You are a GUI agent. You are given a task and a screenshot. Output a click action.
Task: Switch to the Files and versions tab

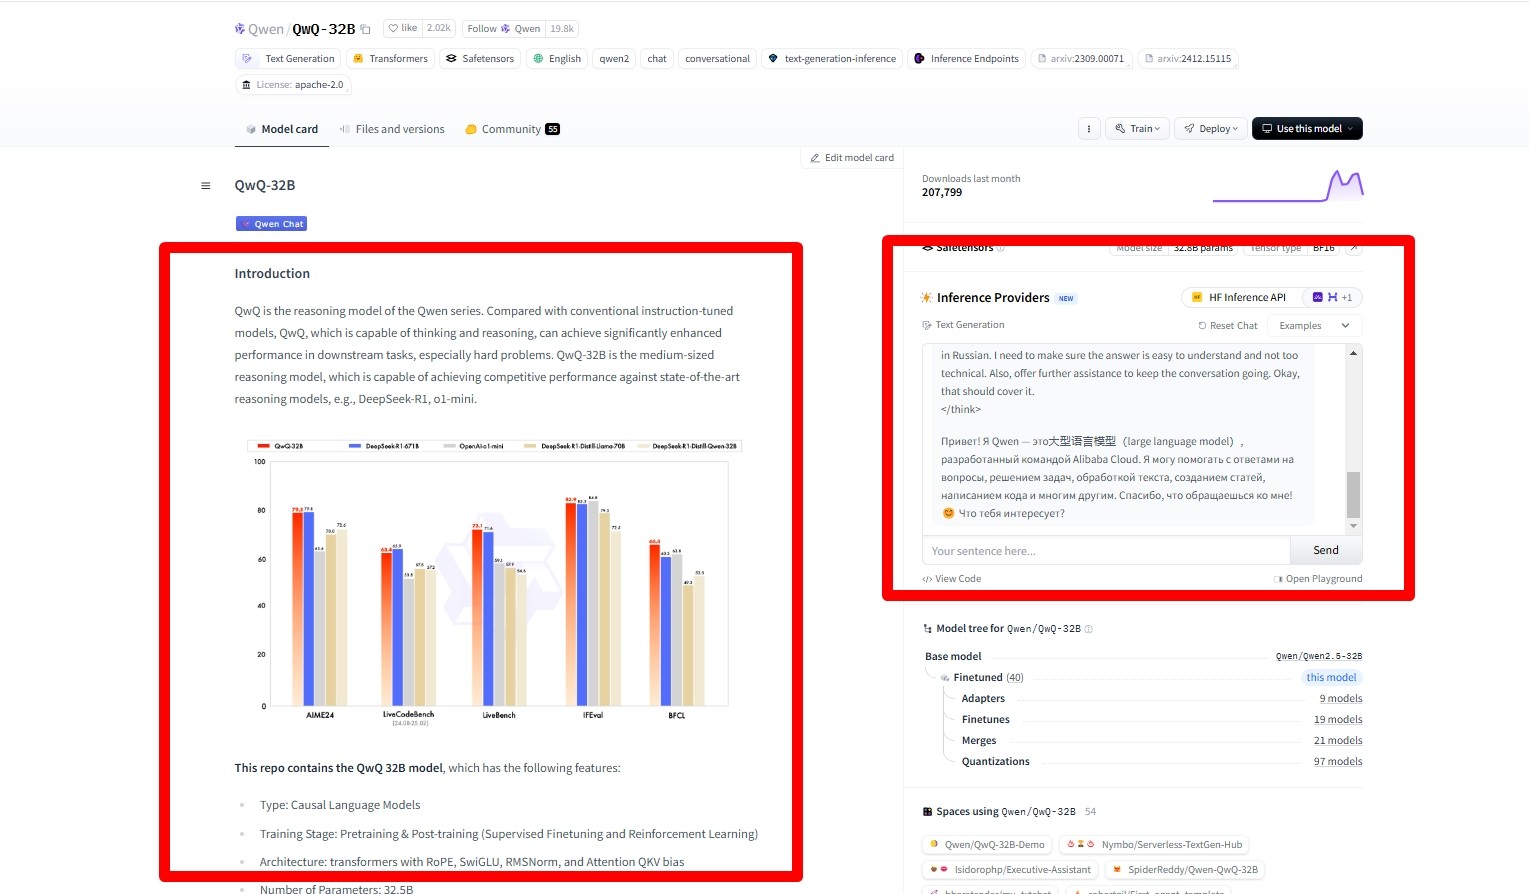tap(392, 129)
